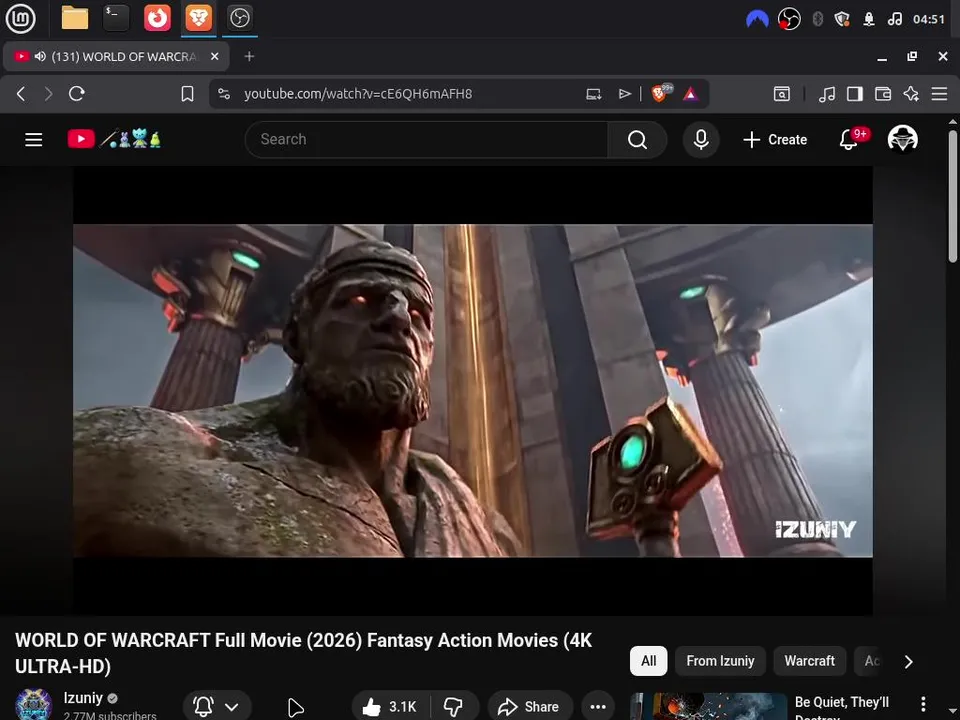Open the Linux Mint start menu
This screenshot has height=720, width=960.
click(x=20, y=18)
